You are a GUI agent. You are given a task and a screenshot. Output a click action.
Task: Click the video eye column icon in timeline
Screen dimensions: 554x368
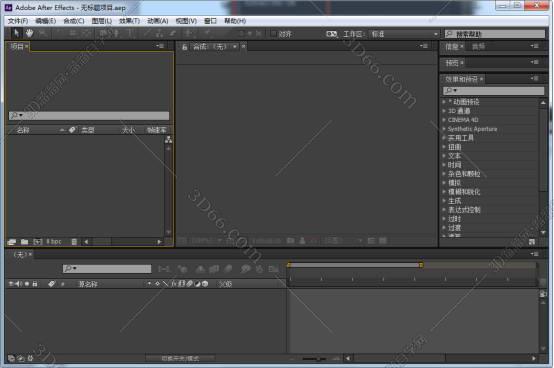(x=11, y=284)
